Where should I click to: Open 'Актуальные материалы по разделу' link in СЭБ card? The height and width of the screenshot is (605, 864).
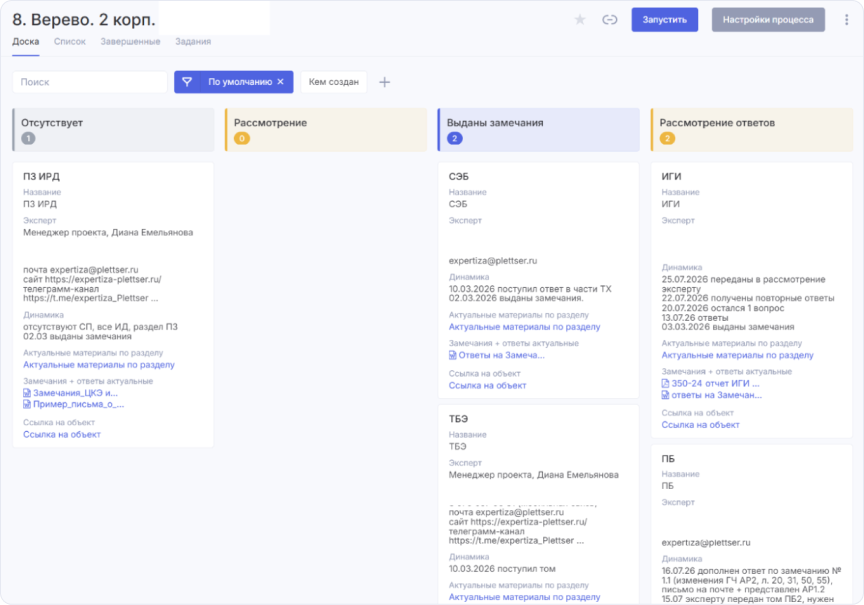[524, 327]
